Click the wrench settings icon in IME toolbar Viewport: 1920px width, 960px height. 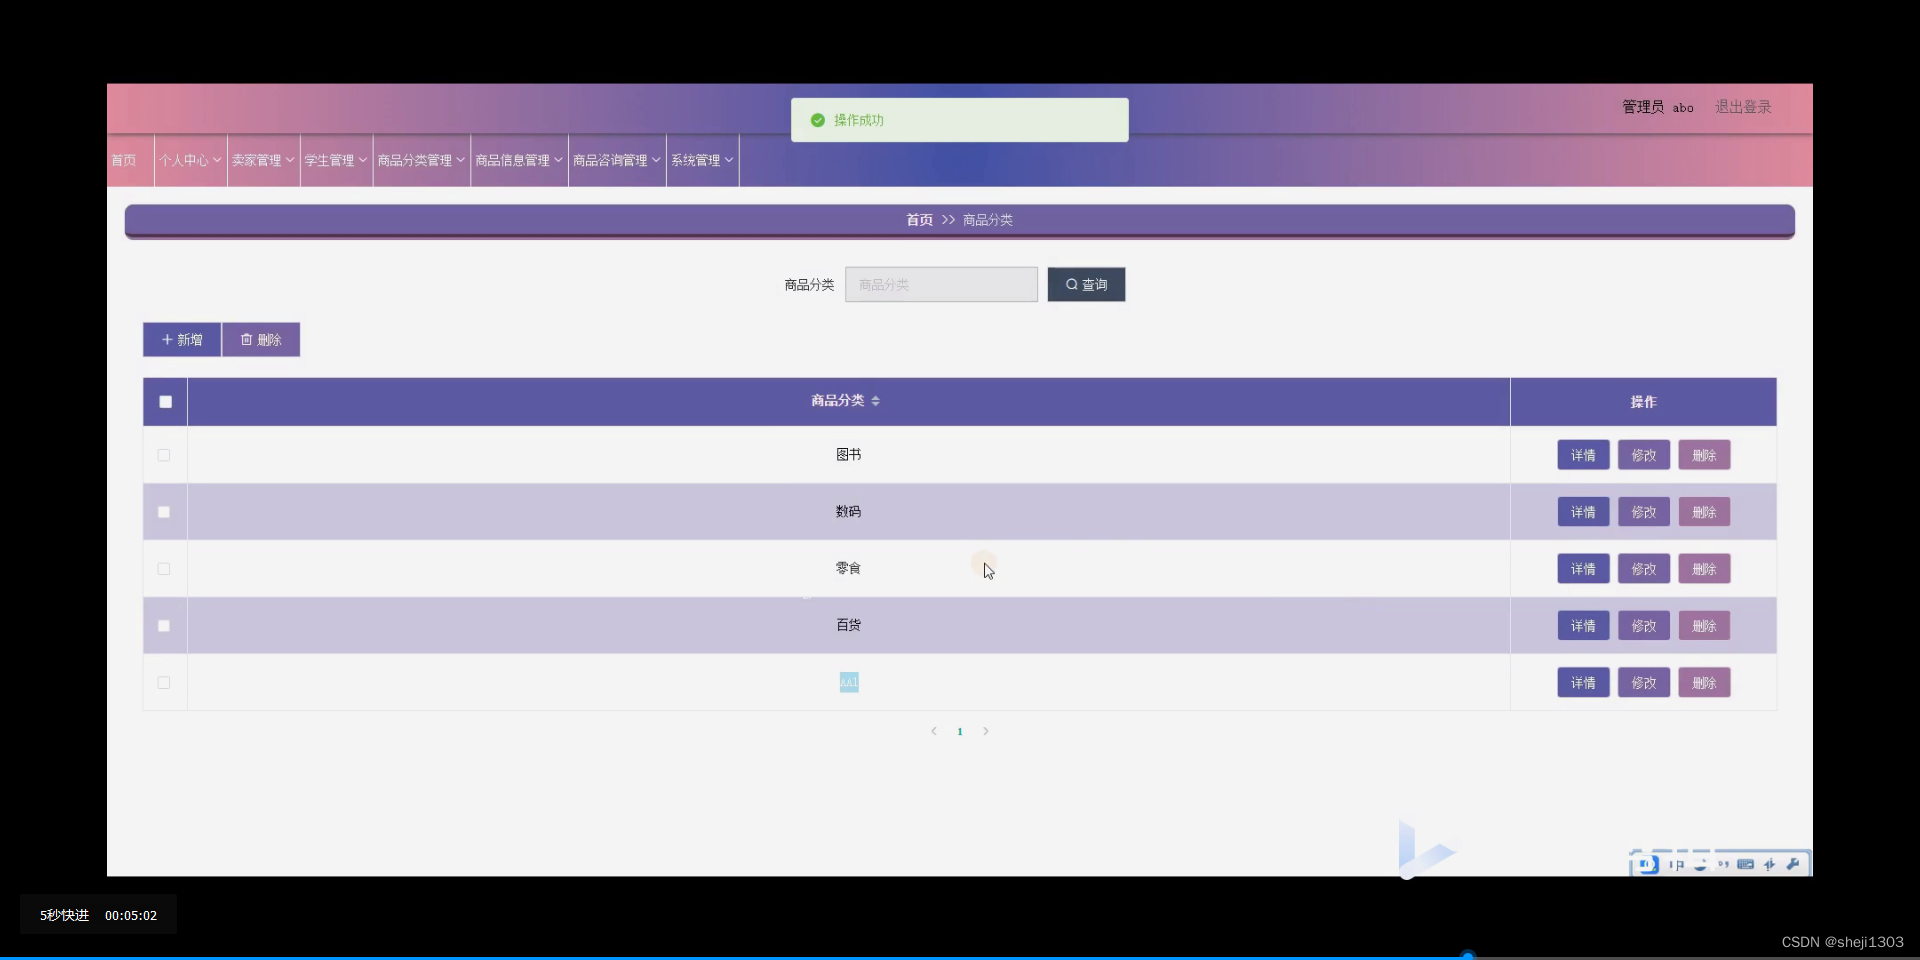tap(1795, 864)
